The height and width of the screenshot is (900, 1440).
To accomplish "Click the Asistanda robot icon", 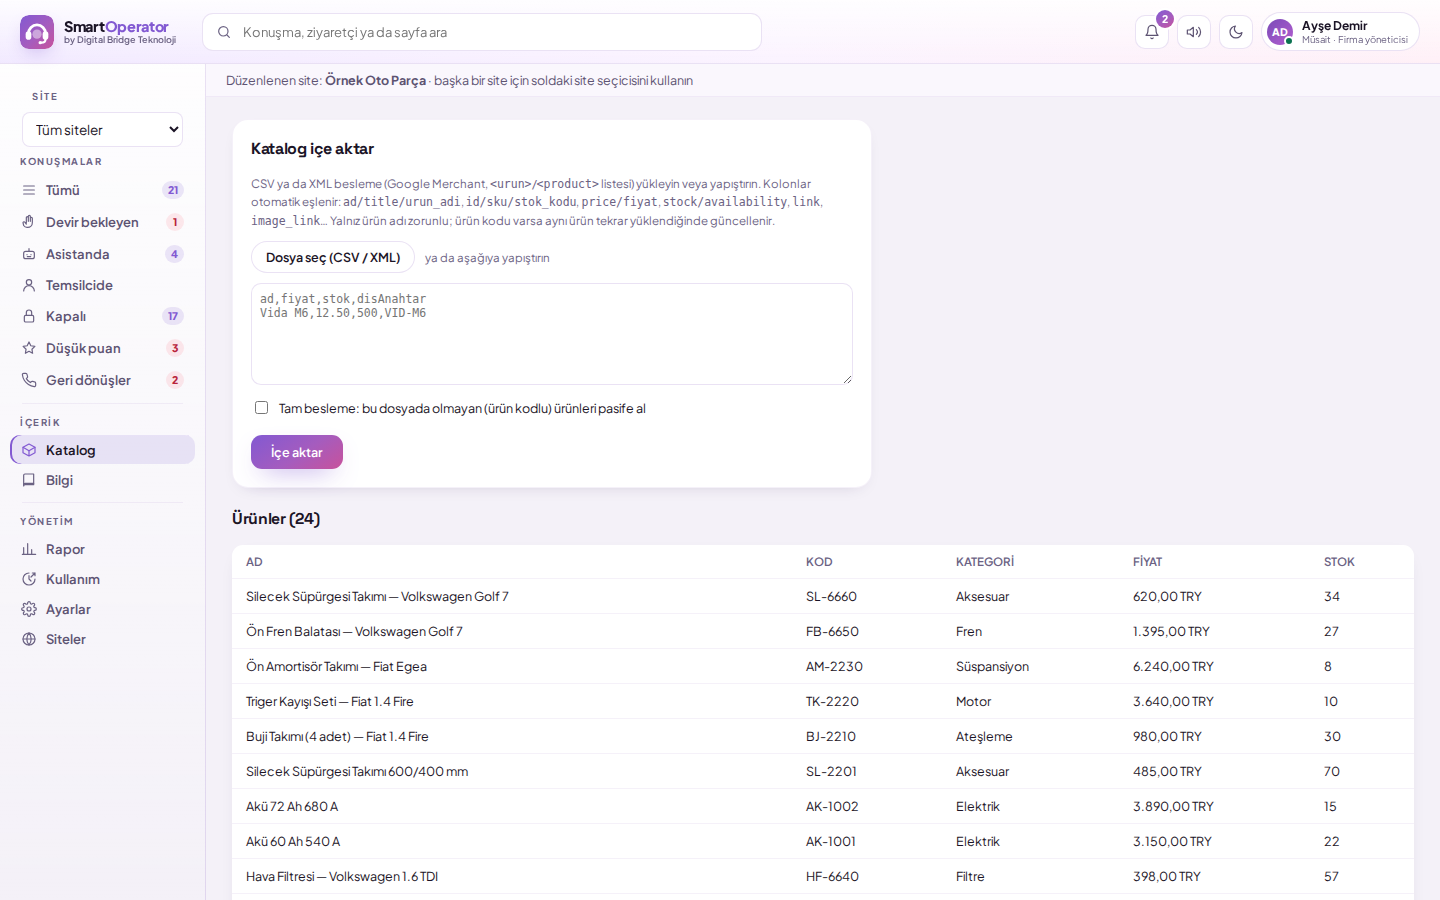I will (29, 254).
